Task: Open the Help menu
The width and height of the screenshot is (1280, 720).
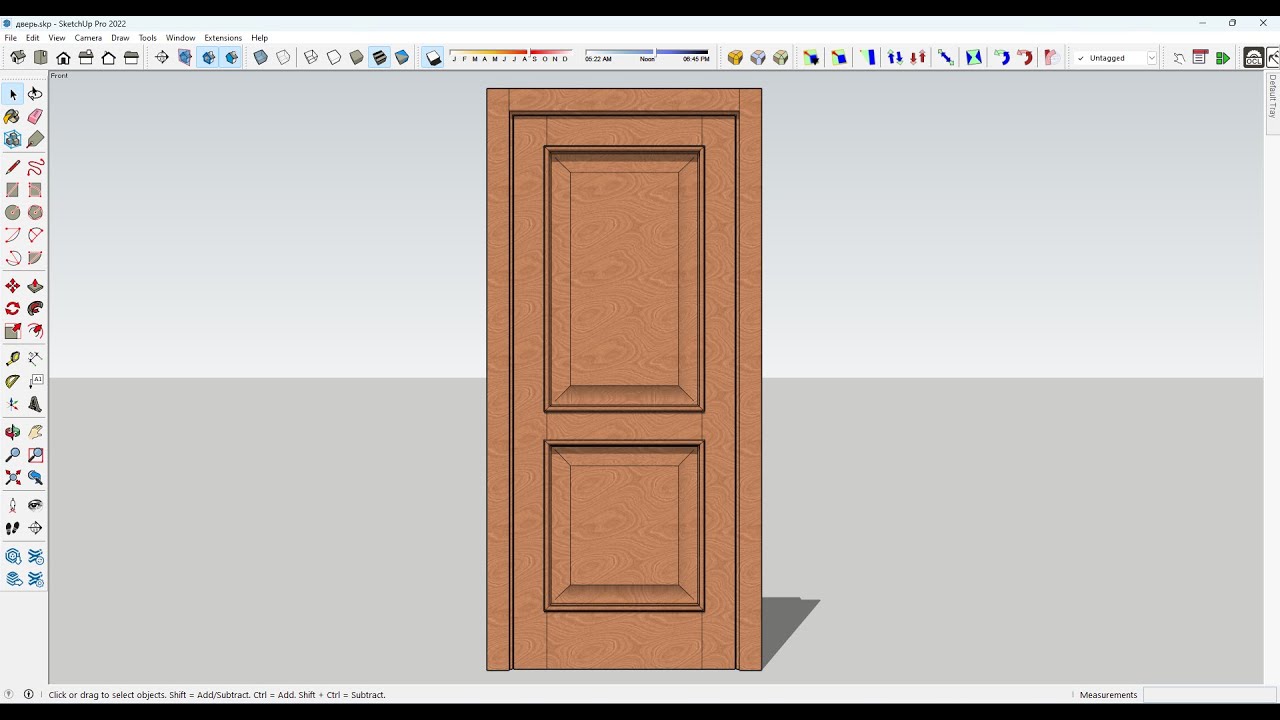Action: (259, 38)
